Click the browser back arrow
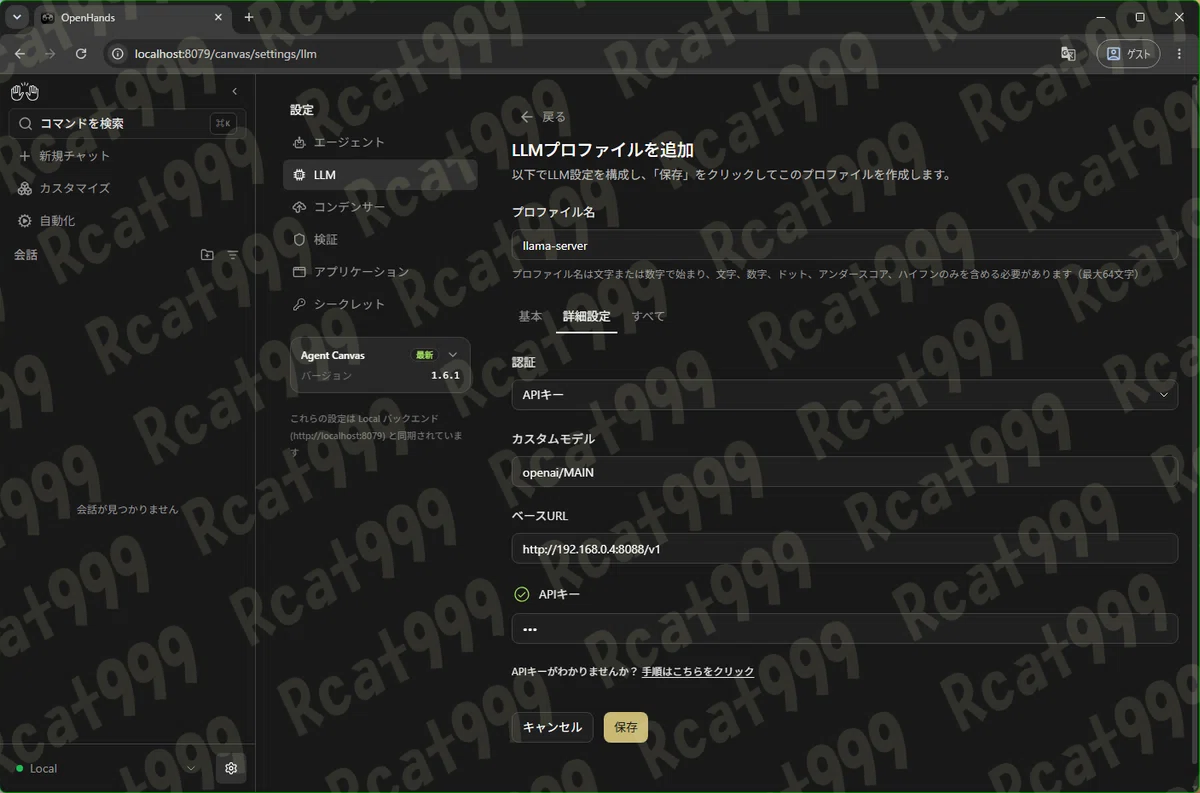This screenshot has width=1200, height=793. click(20, 54)
